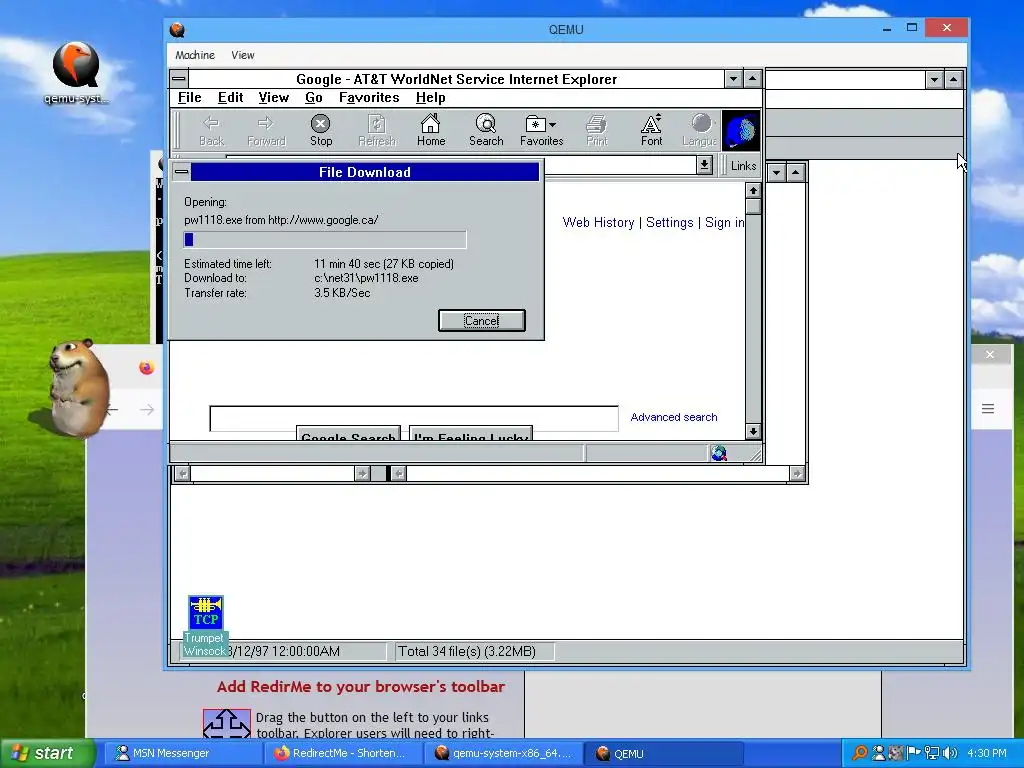Image resolution: width=1024 pixels, height=768 pixels.
Task: Switch to qemu-system-x86_64 taskbar item
Action: click(503, 753)
